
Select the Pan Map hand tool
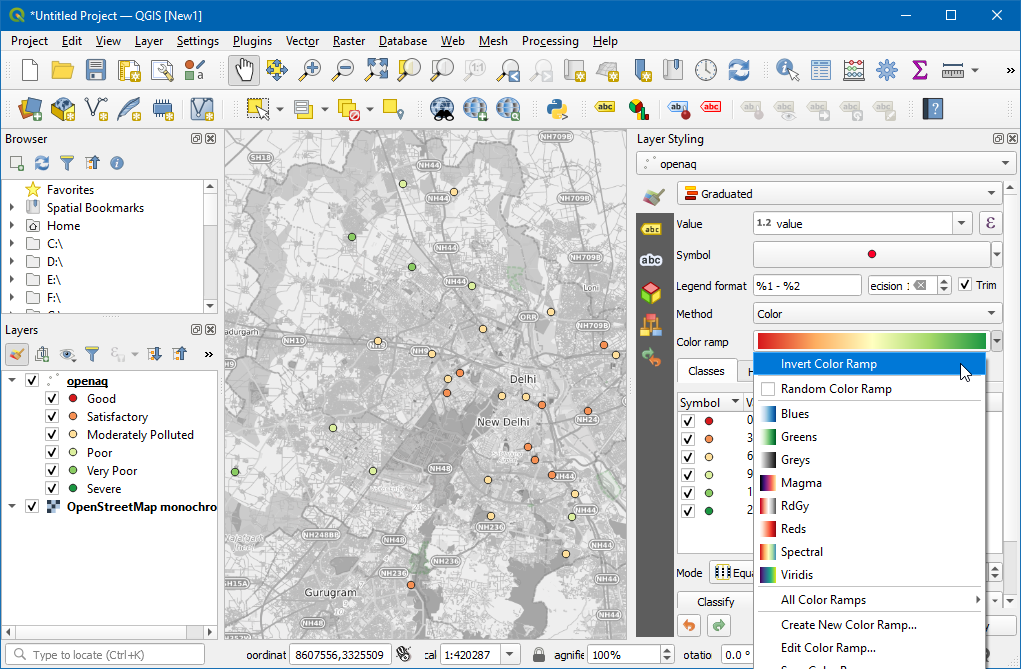244,70
